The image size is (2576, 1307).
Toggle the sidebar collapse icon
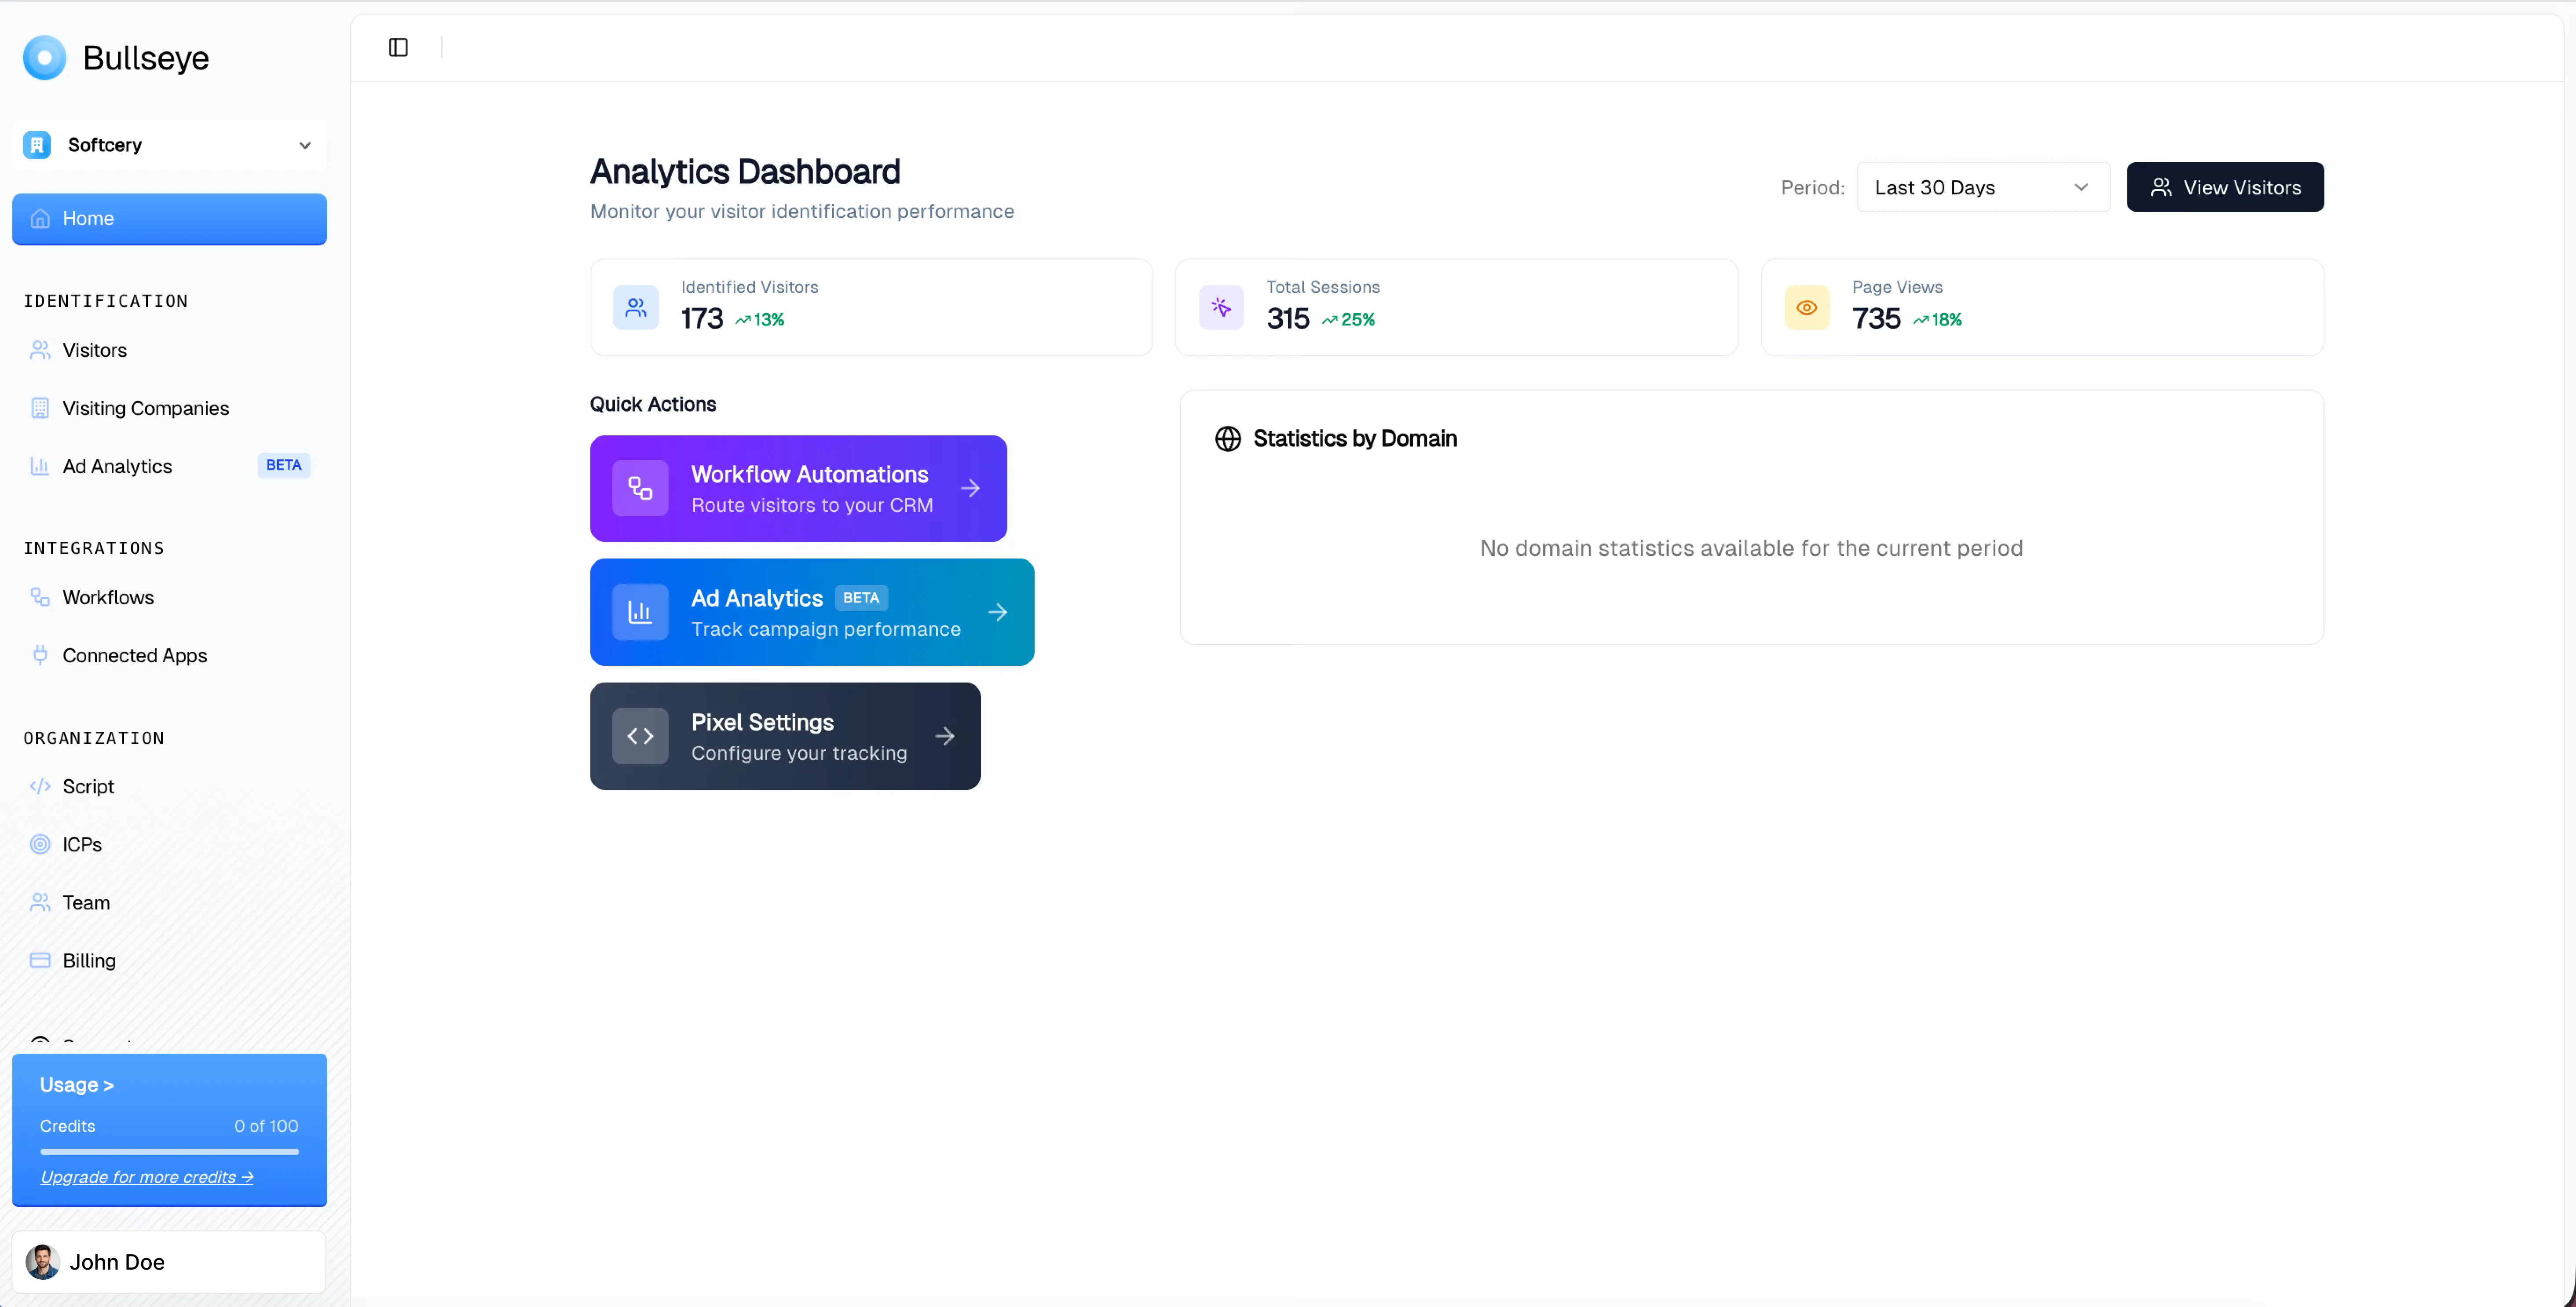click(398, 47)
